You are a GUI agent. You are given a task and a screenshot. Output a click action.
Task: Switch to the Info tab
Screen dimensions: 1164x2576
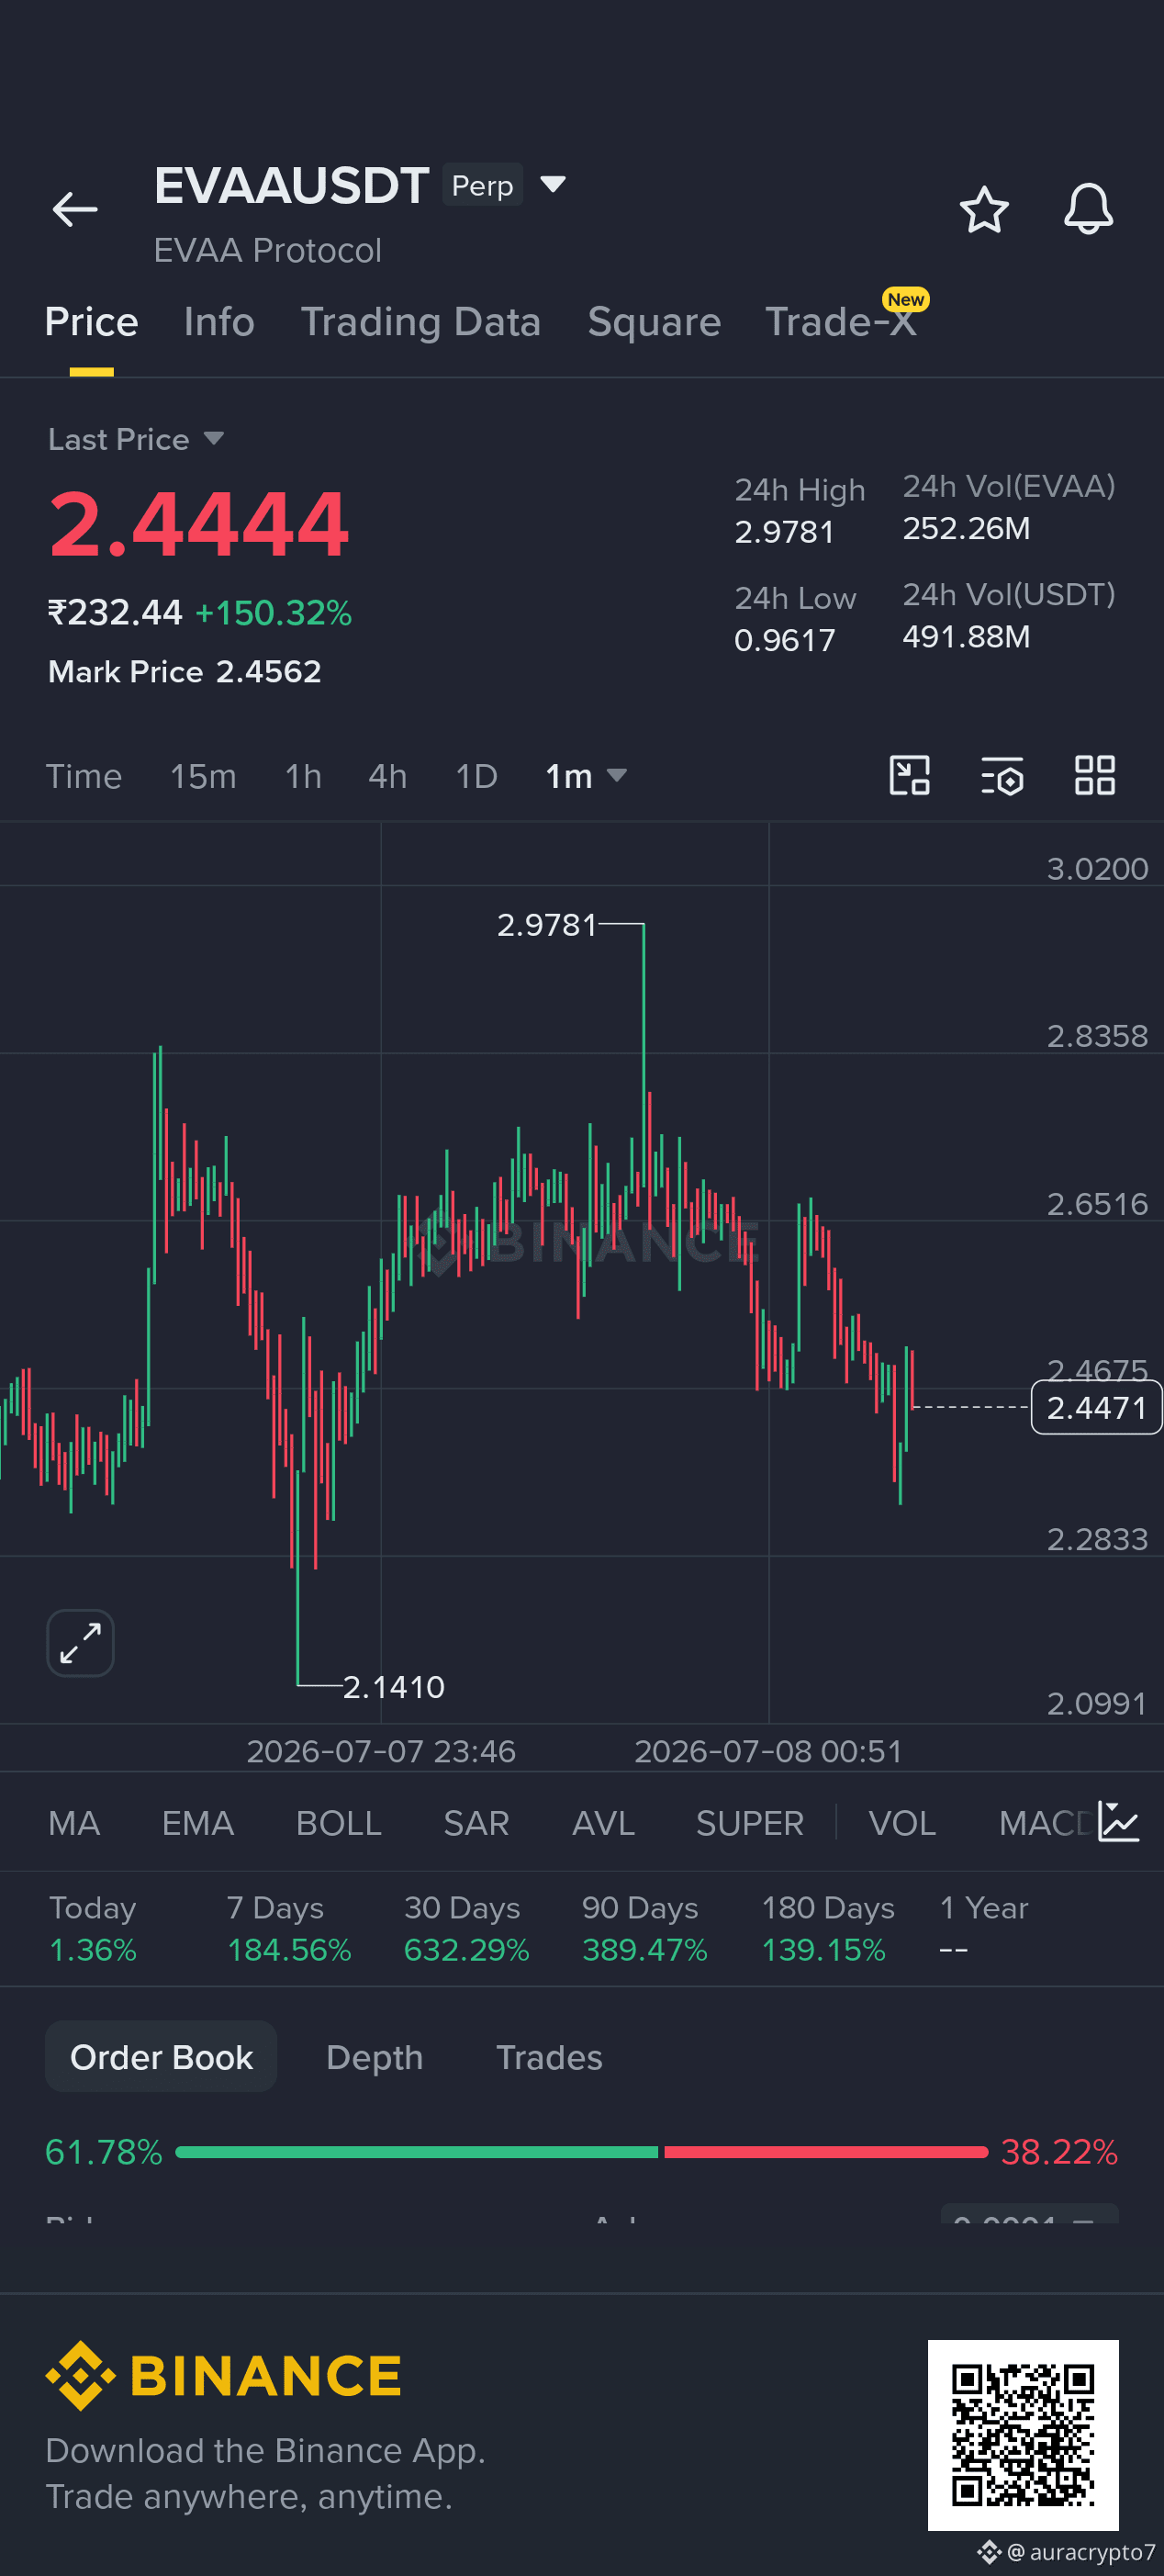point(219,322)
